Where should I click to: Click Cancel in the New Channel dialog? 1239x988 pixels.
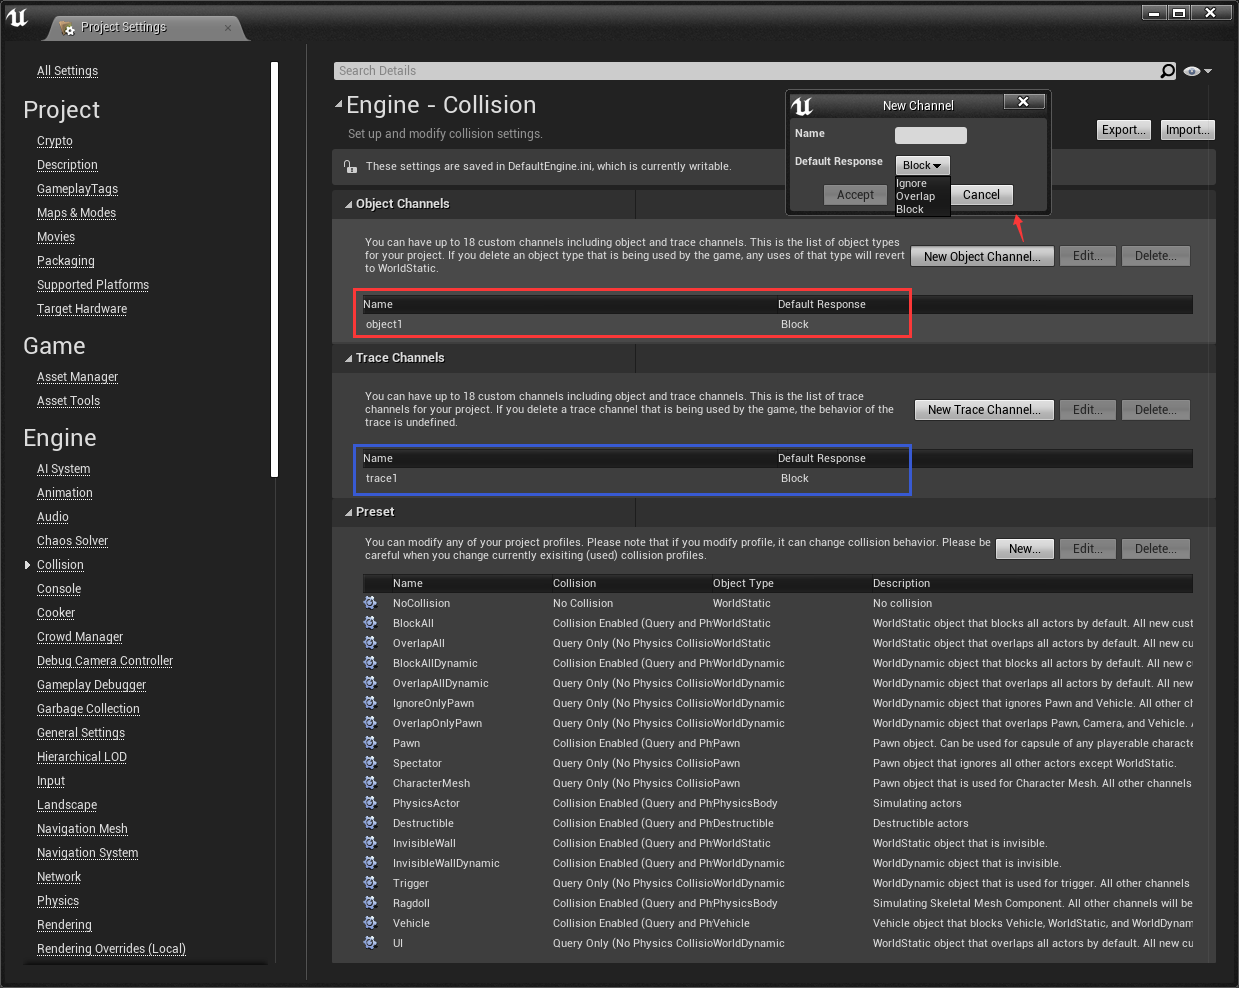[x=981, y=195]
